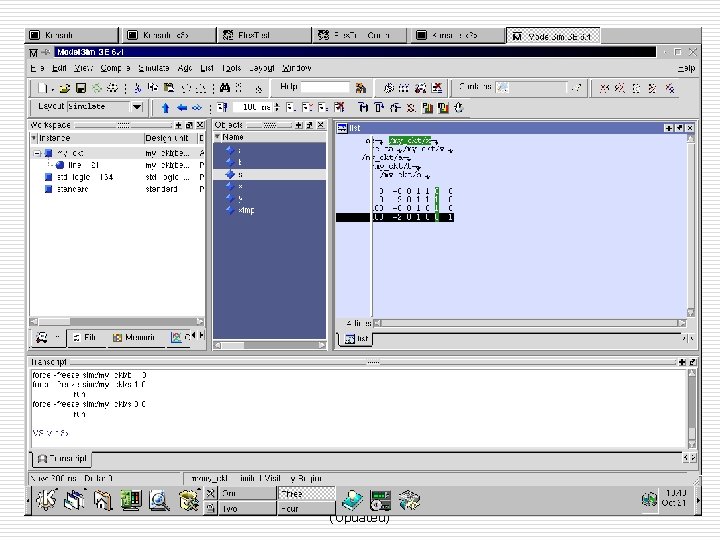Undock the Objects pane
This screenshot has height=540, width=720.
310,125
